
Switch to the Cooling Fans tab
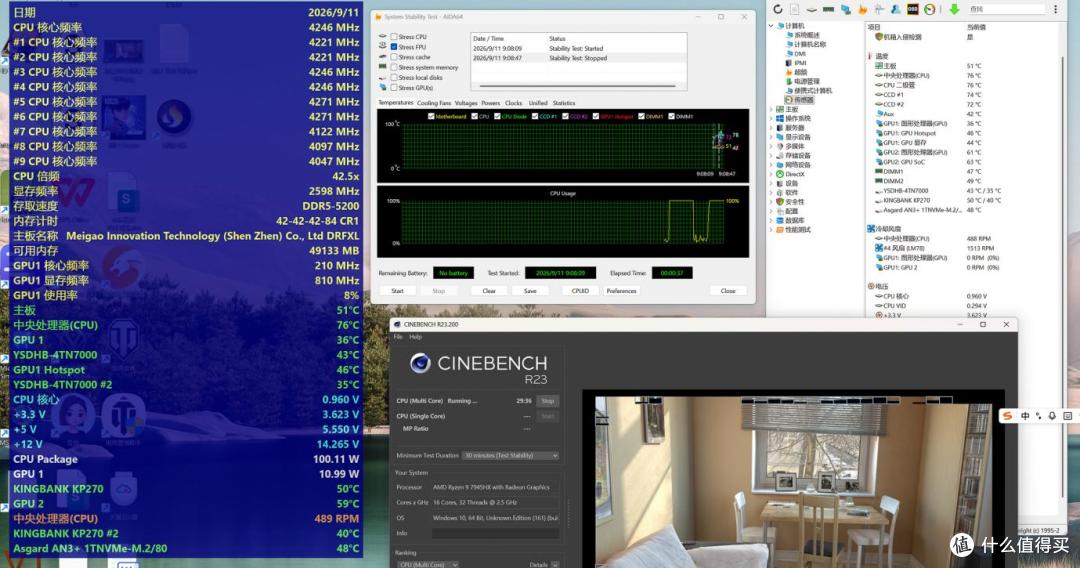[434, 103]
